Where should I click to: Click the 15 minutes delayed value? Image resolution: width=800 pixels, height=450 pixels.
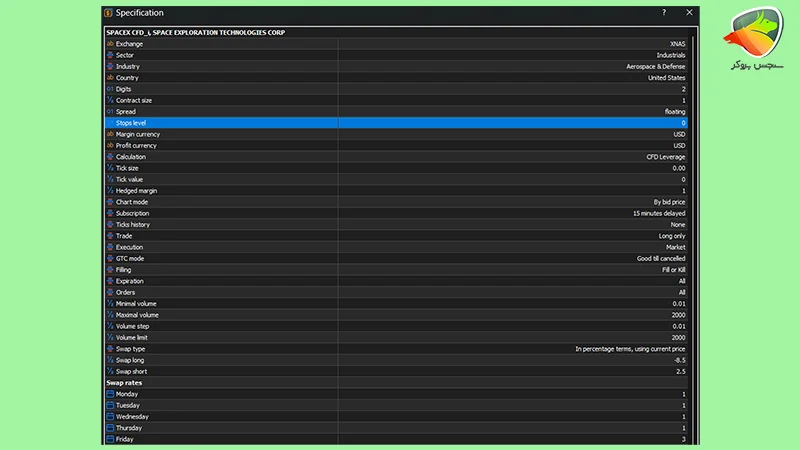(x=659, y=213)
